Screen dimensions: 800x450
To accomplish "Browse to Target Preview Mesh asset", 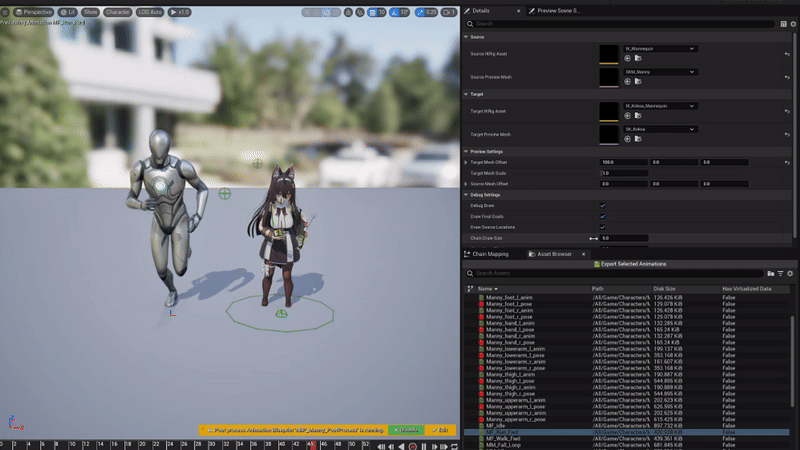I will pyautogui.click(x=638, y=139).
